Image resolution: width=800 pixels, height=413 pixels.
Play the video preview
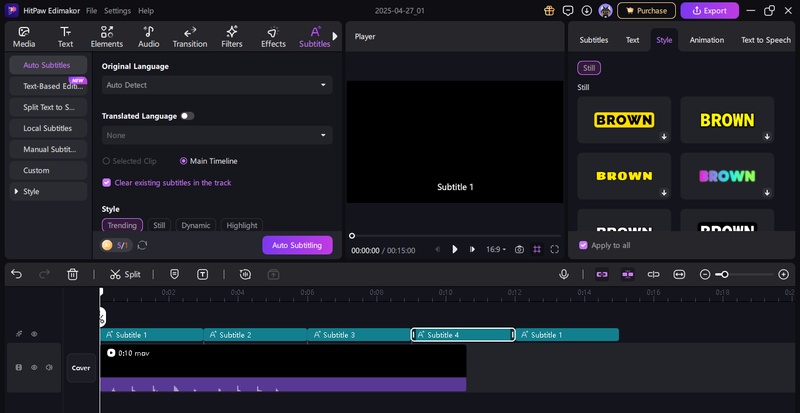coord(454,249)
